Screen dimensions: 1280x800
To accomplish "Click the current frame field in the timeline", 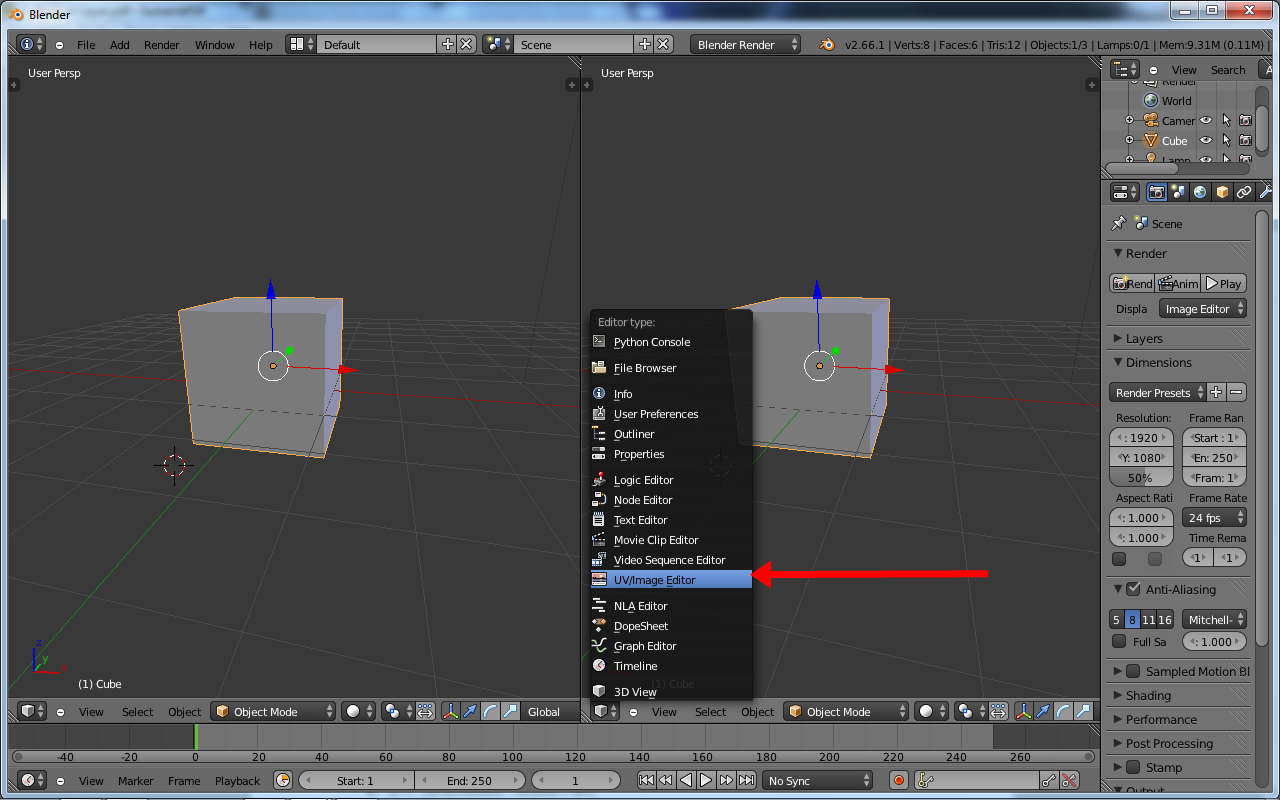I will click(x=576, y=780).
